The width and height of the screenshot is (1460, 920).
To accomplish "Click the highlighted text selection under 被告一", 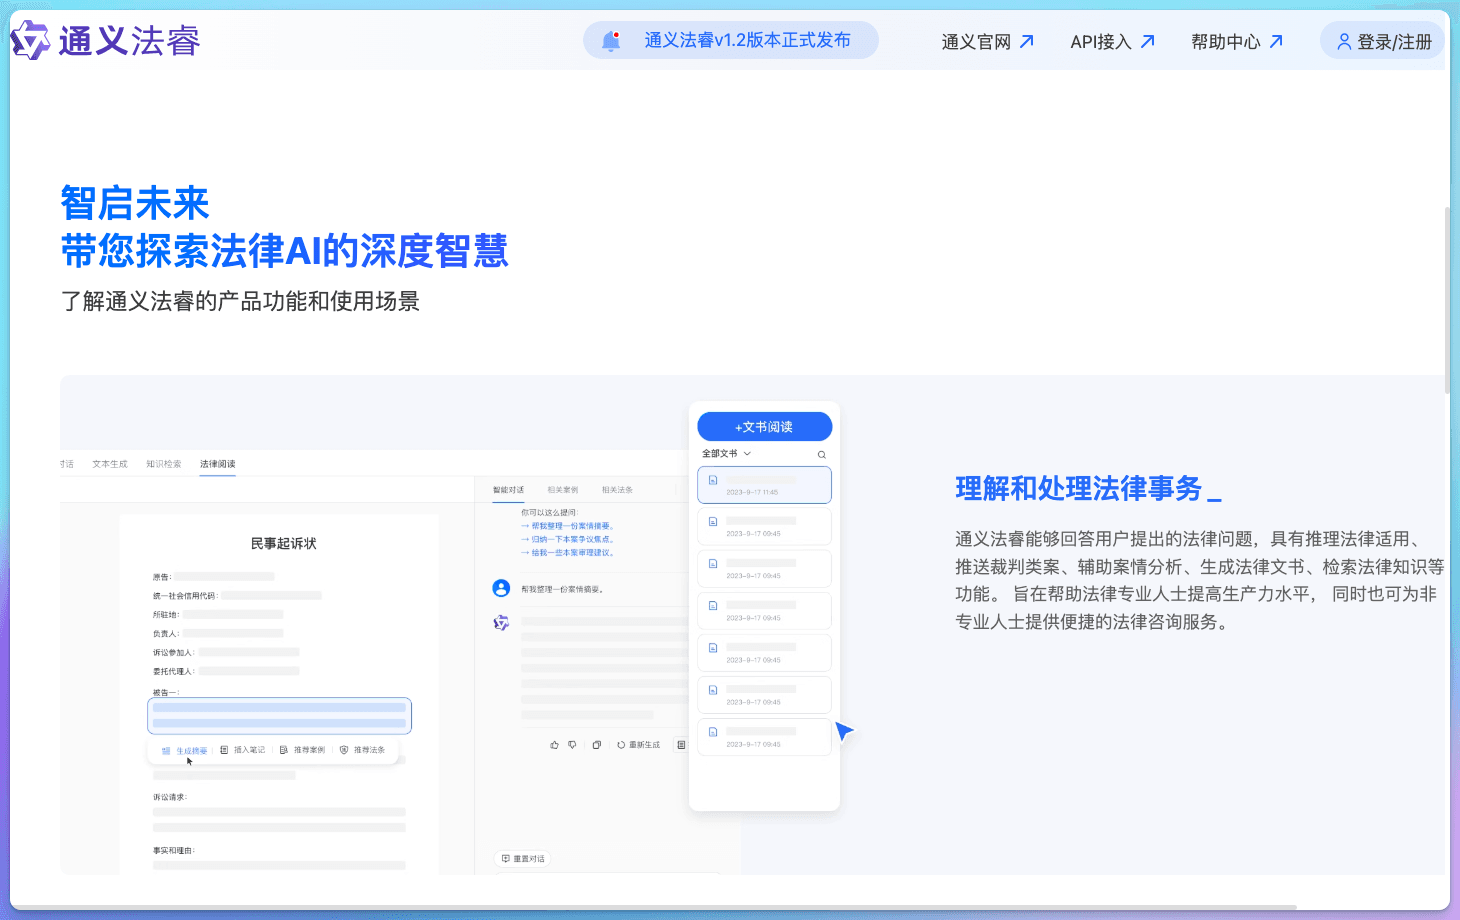I will (x=280, y=715).
